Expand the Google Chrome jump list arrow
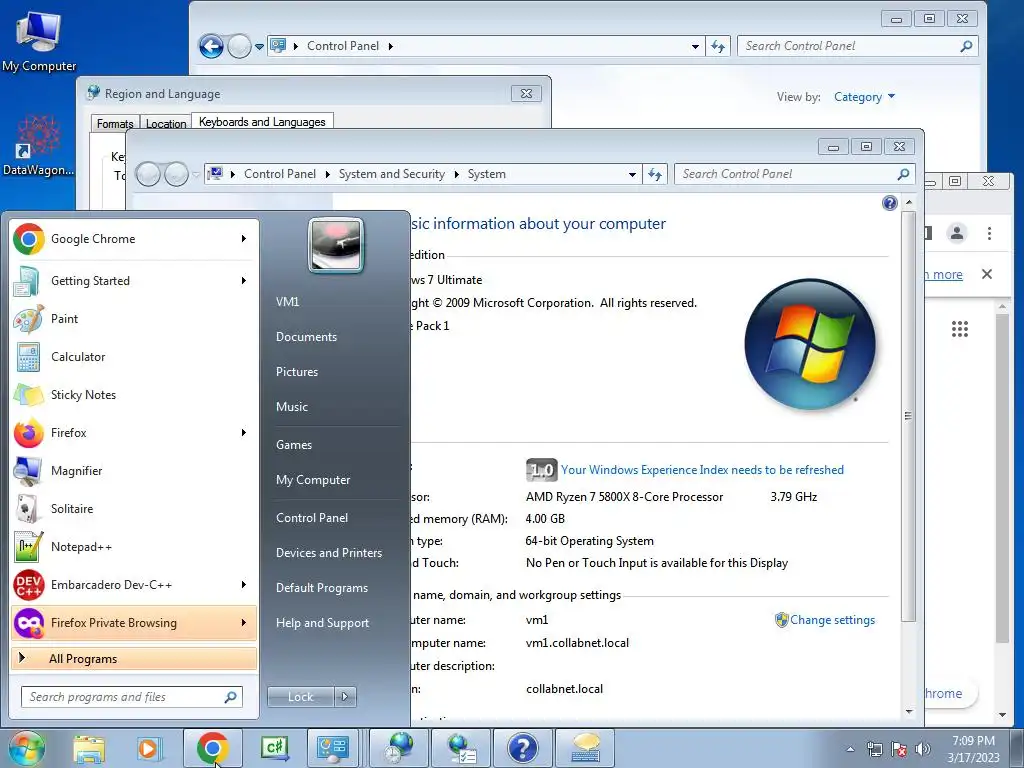This screenshot has height=768, width=1024. (x=244, y=239)
